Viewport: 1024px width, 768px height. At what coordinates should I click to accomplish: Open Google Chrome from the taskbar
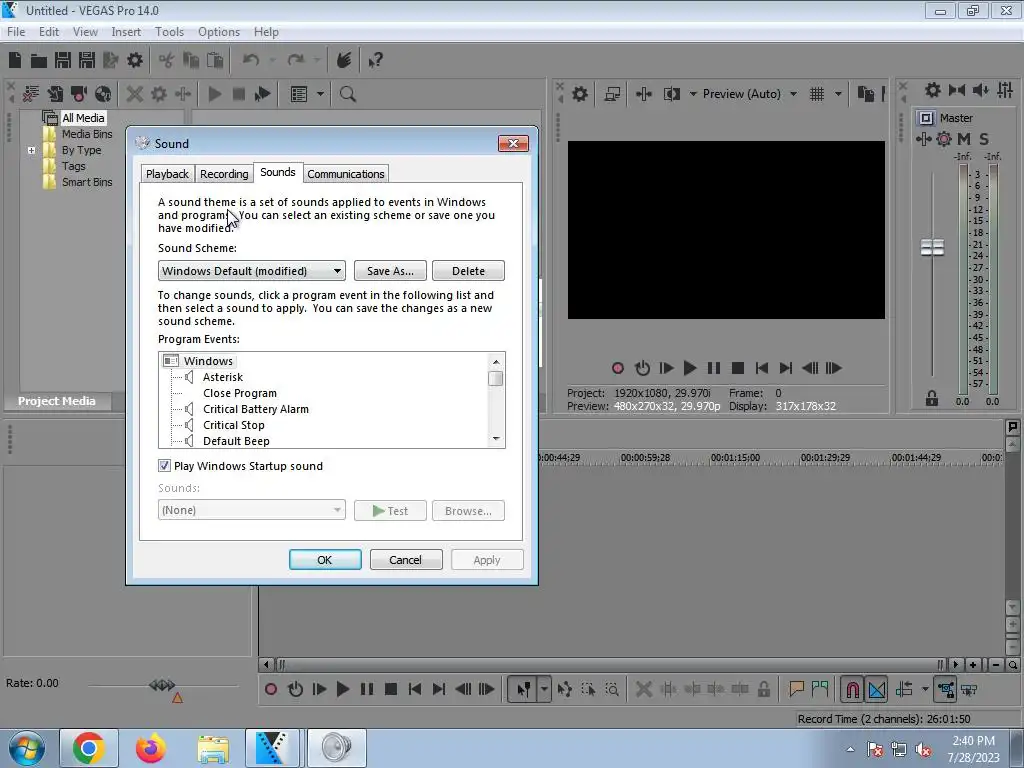coord(89,747)
